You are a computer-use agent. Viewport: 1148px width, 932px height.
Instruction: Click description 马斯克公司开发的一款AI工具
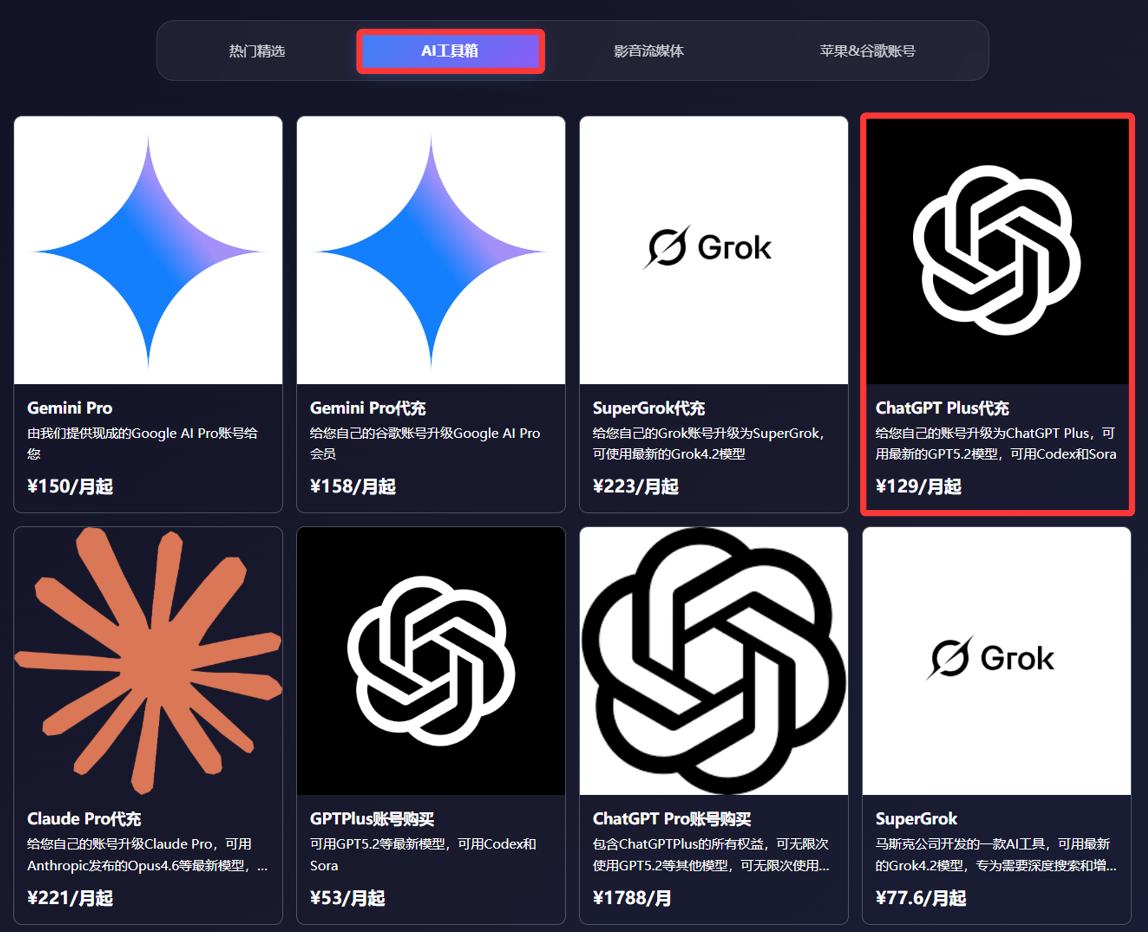click(x=996, y=855)
